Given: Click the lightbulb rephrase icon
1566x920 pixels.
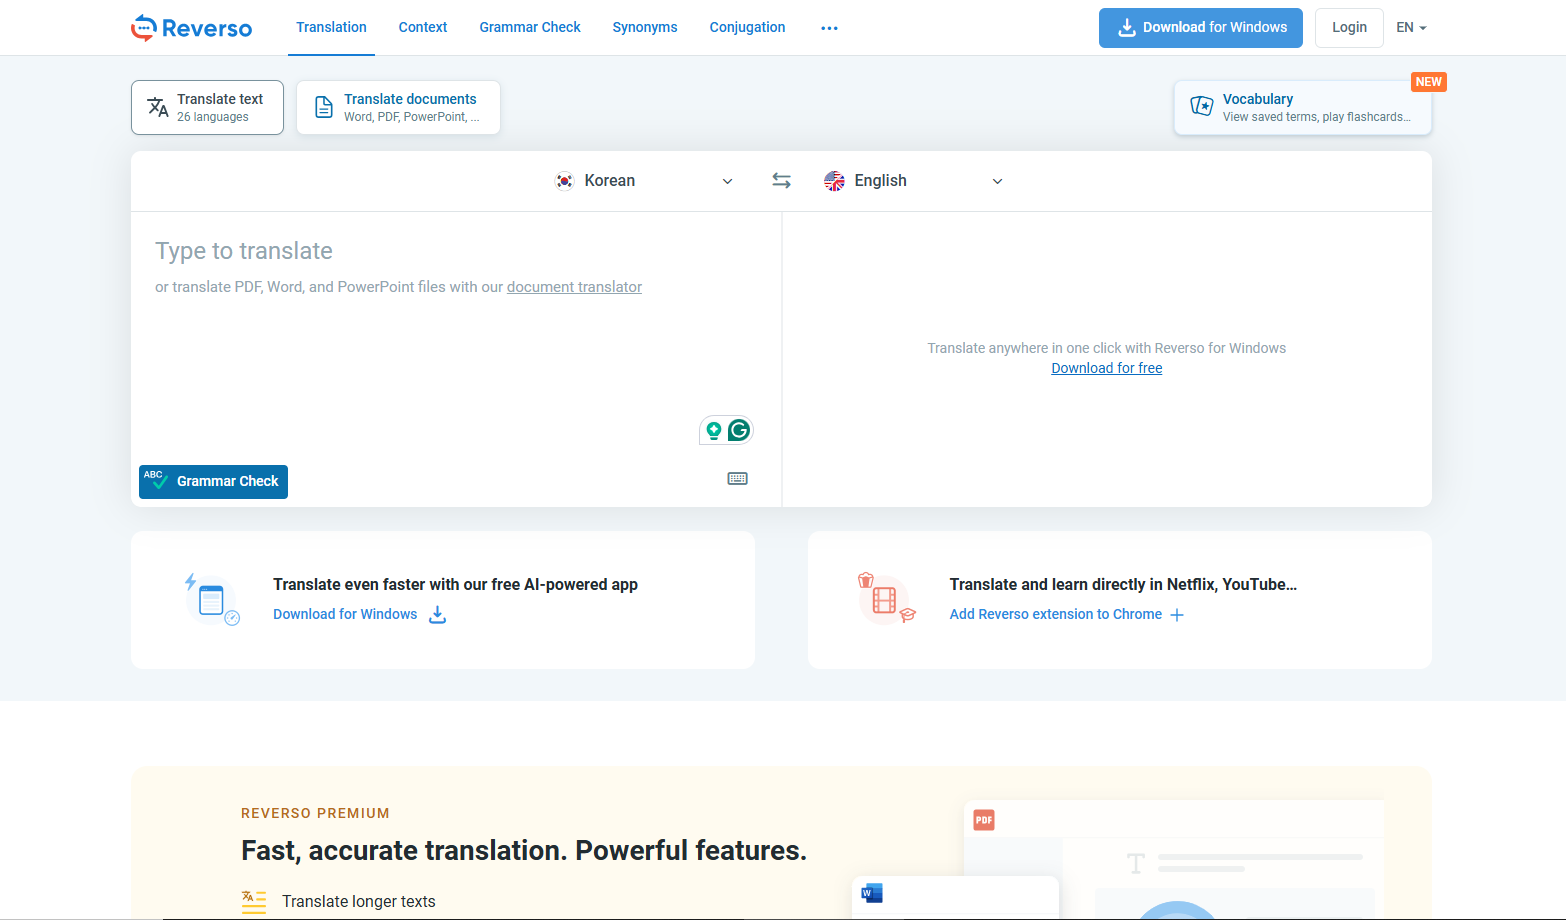Looking at the screenshot, I should [714, 429].
